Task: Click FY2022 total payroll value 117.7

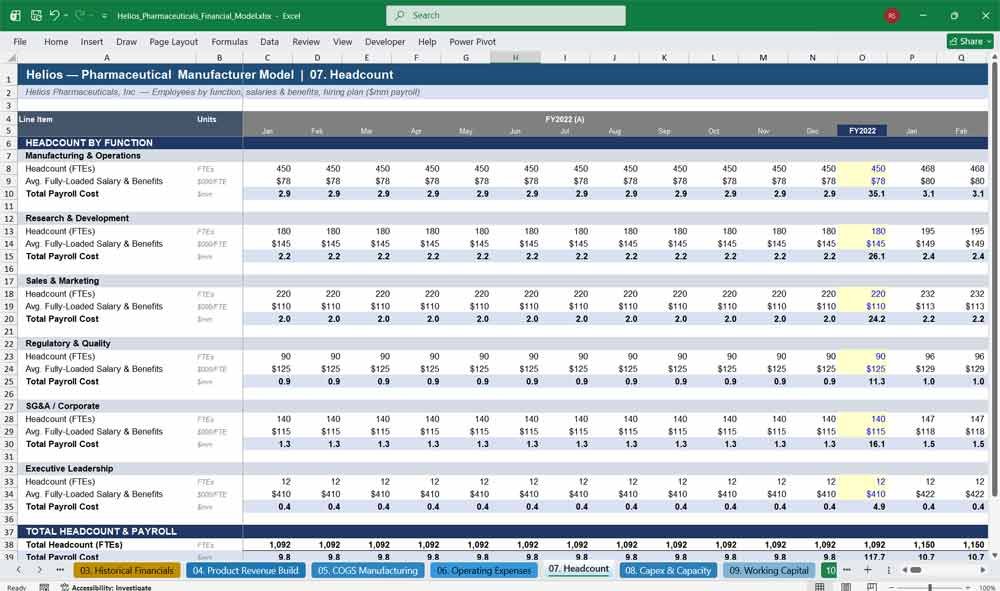Action: [x=862, y=557]
